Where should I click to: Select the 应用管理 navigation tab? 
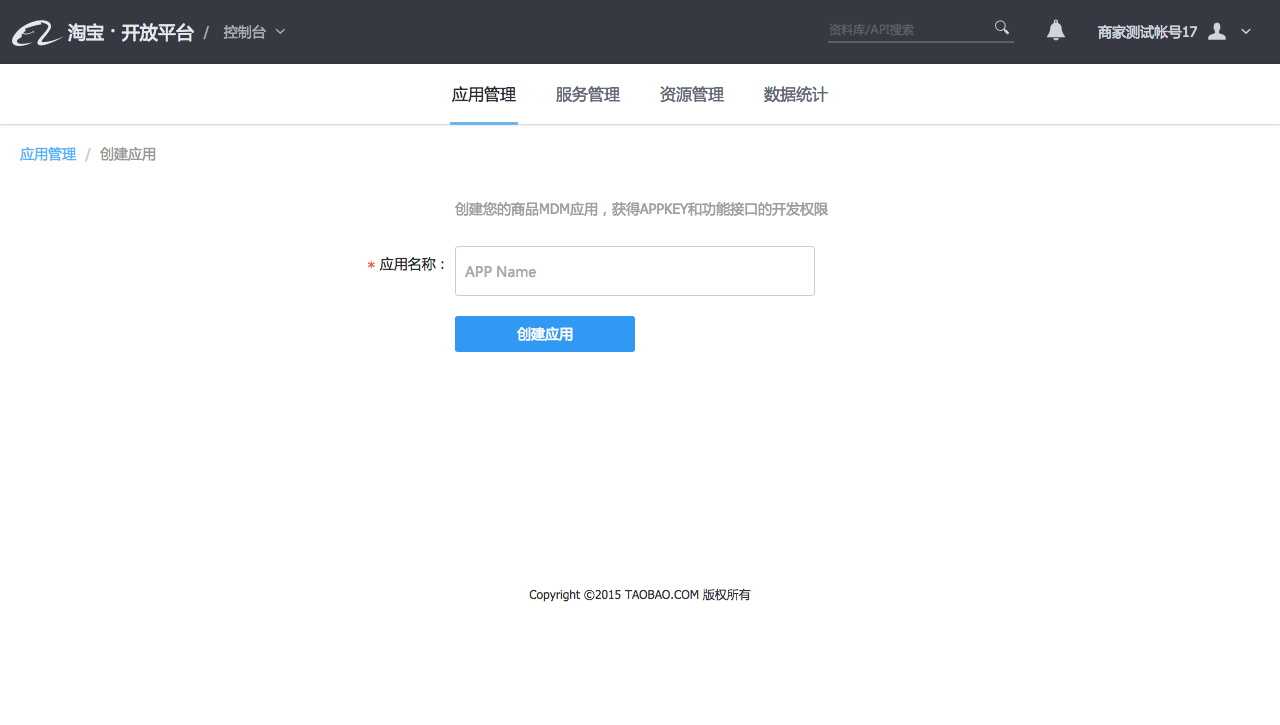[484, 94]
